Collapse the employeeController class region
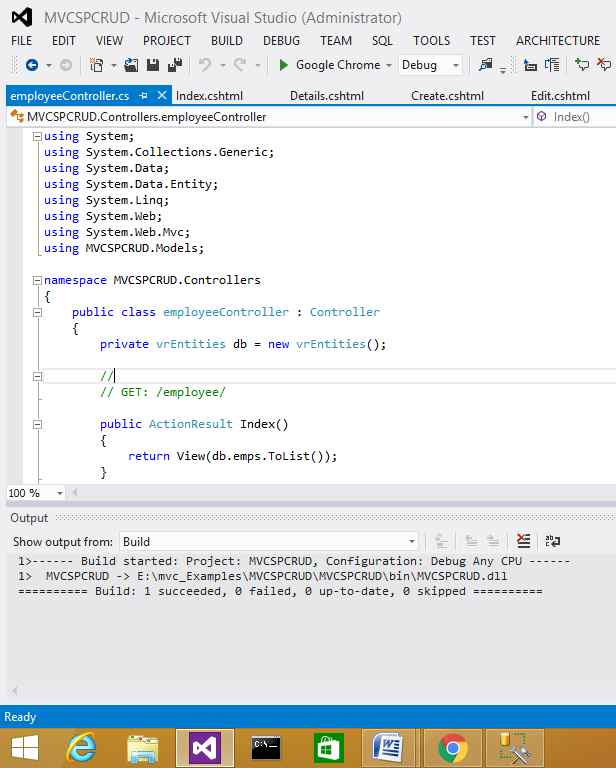 37,312
